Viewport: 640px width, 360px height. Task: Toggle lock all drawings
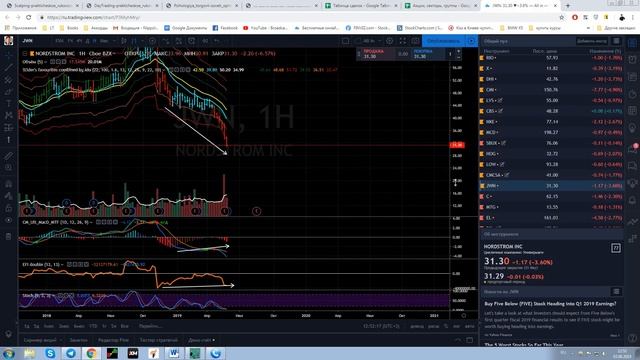9,208
